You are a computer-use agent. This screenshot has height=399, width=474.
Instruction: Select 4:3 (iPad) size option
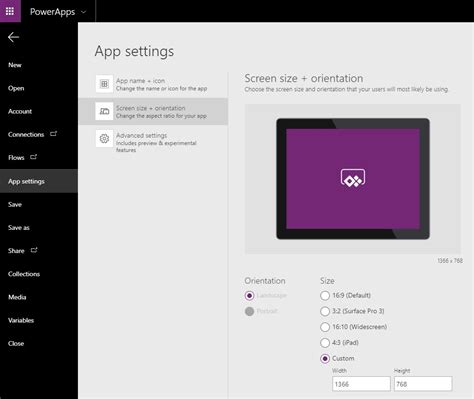tap(325, 343)
